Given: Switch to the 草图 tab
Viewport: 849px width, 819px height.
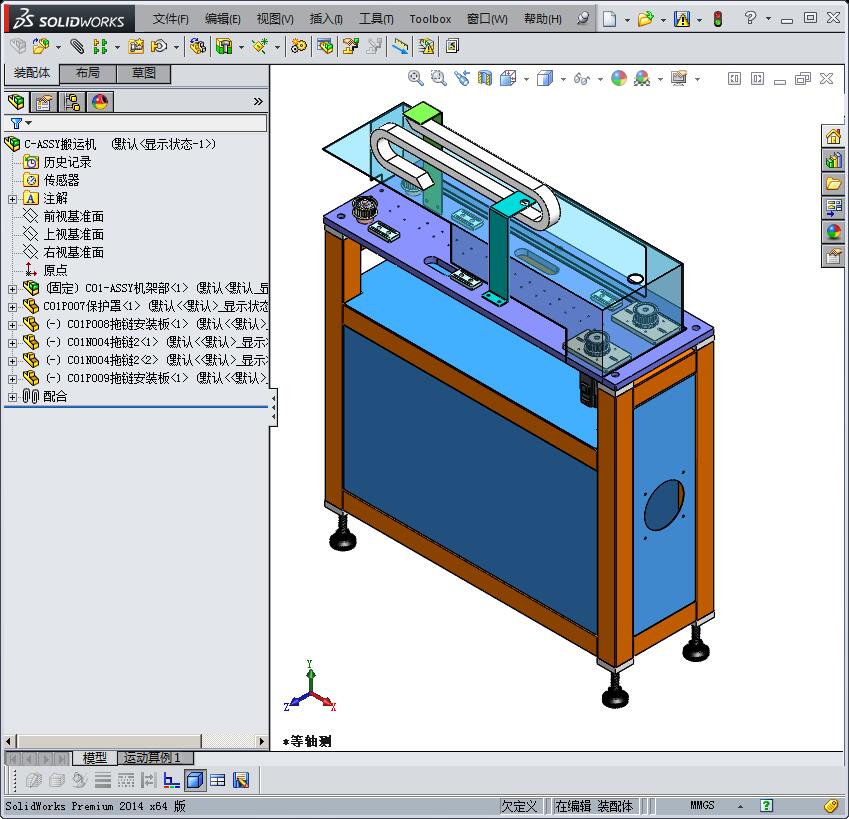Looking at the screenshot, I should [143, 73].
